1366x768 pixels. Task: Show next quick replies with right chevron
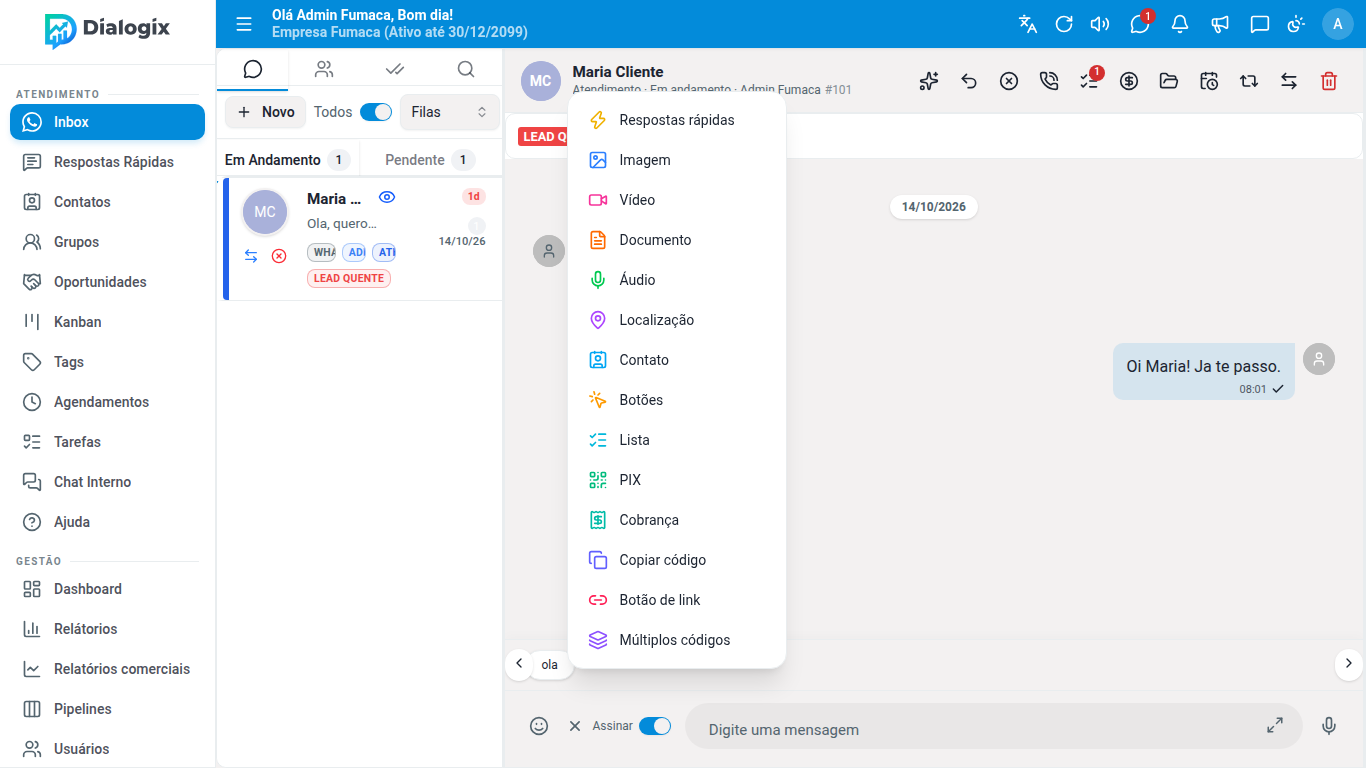click(x=1348, y=663)
